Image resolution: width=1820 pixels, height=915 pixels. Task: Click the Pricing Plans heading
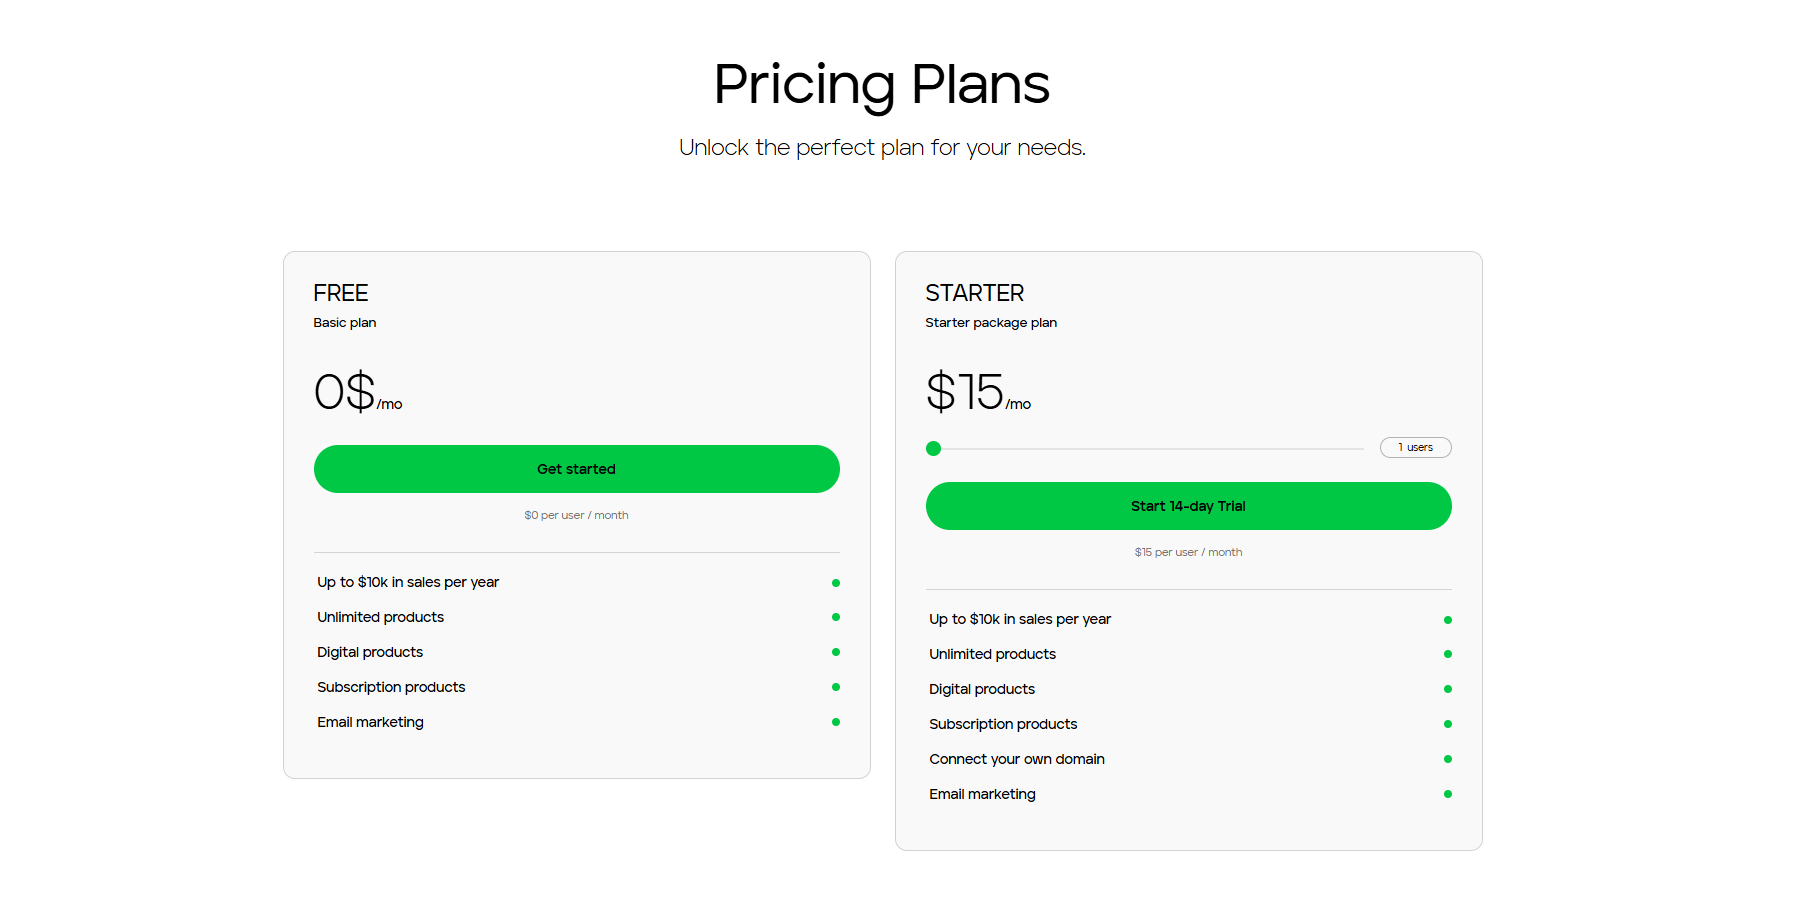click(x=881, y=84)
